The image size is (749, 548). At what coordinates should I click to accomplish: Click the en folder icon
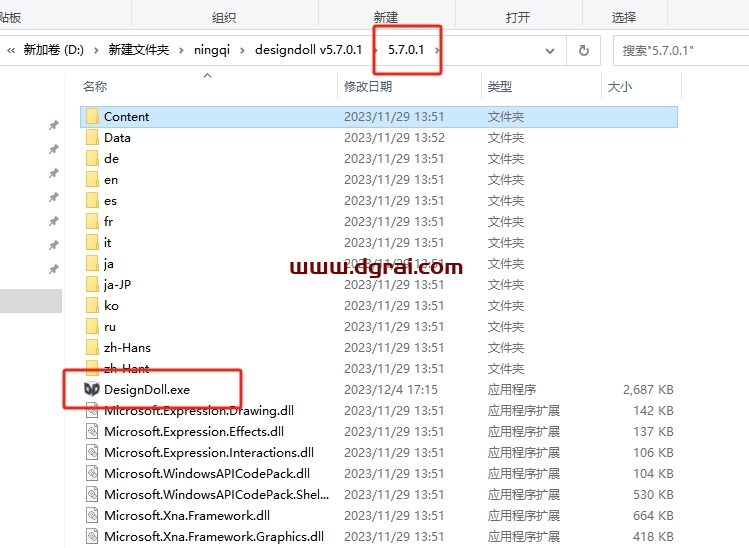pyautogui.click(x=92, y=180)
